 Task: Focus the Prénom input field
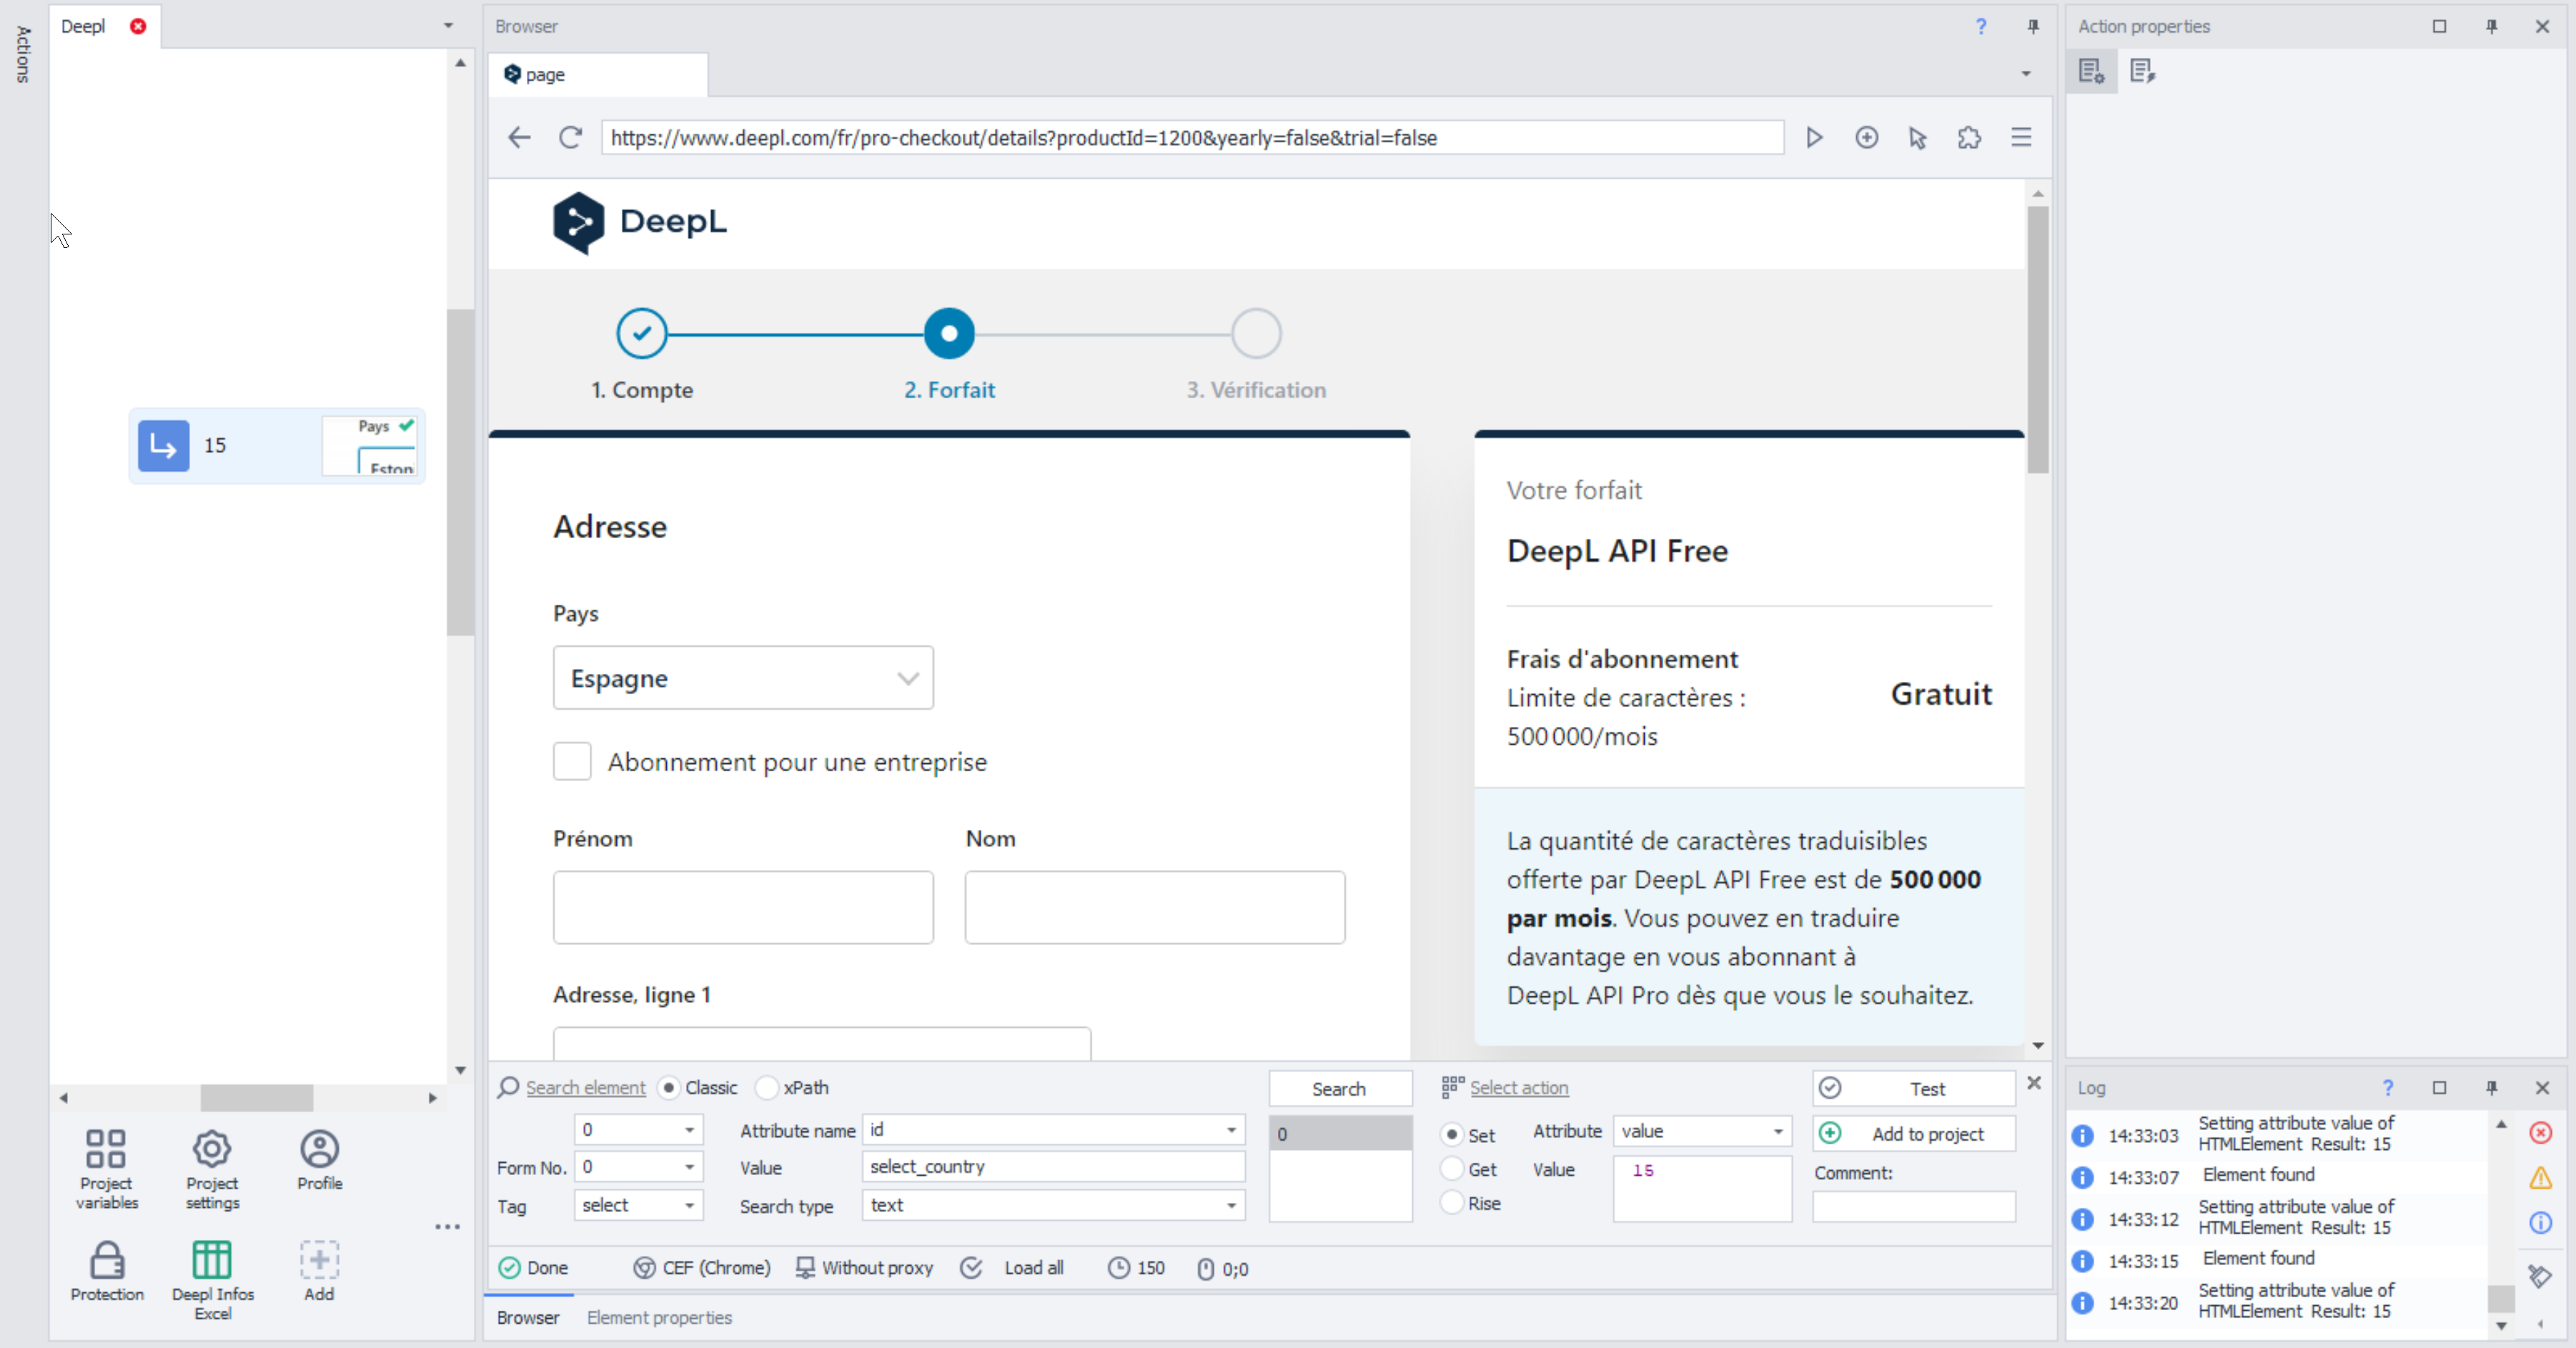[743, 907]
